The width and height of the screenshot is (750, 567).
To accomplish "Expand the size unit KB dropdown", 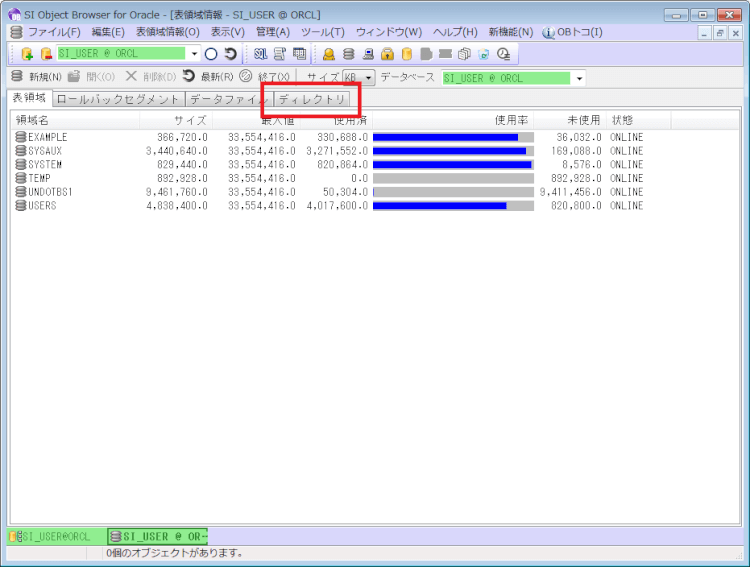I will (x=368, y=78).
